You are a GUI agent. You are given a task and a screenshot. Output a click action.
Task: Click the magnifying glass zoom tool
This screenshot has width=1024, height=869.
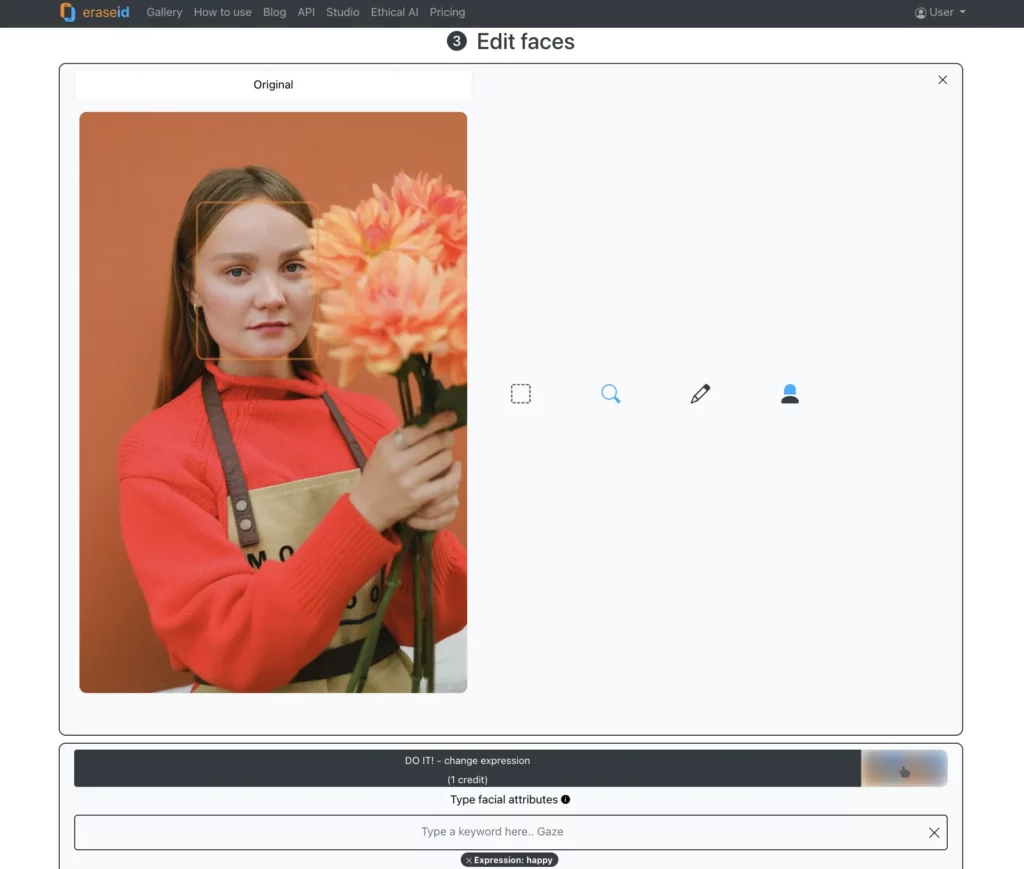[x=610, y=394]
